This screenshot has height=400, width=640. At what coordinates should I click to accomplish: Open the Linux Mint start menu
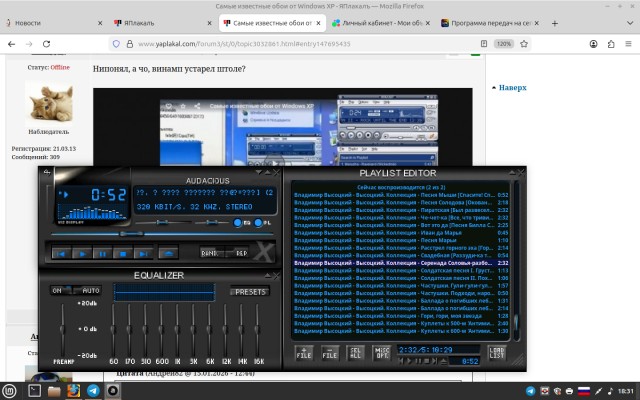pyautogui.click(x=9, y=391)
